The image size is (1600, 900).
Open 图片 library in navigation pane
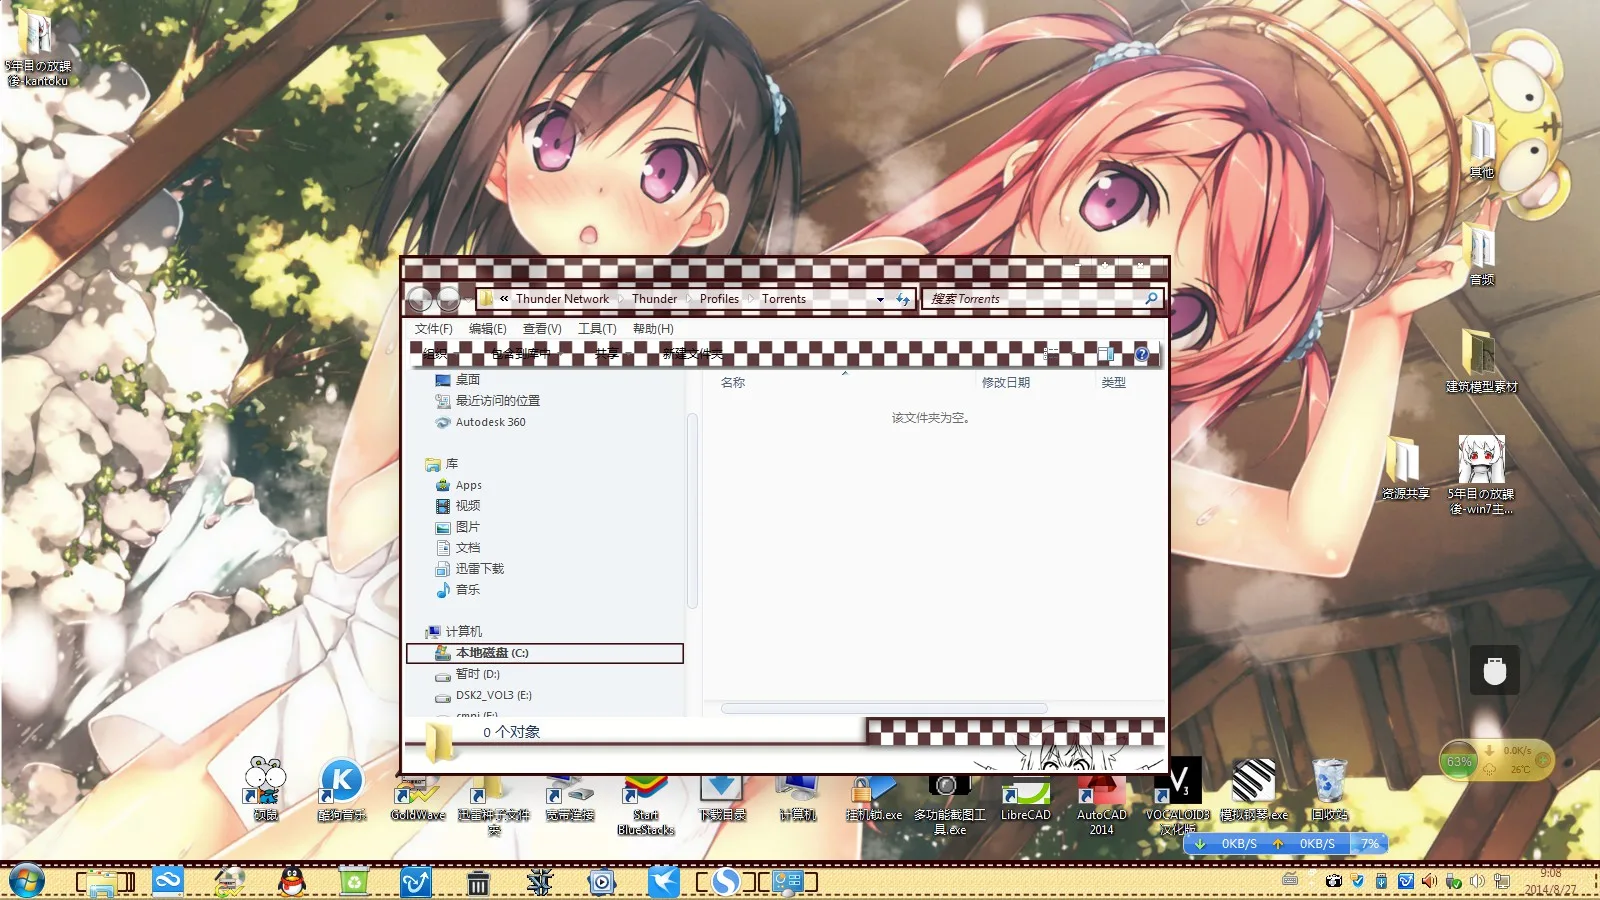tap(458, 527)
